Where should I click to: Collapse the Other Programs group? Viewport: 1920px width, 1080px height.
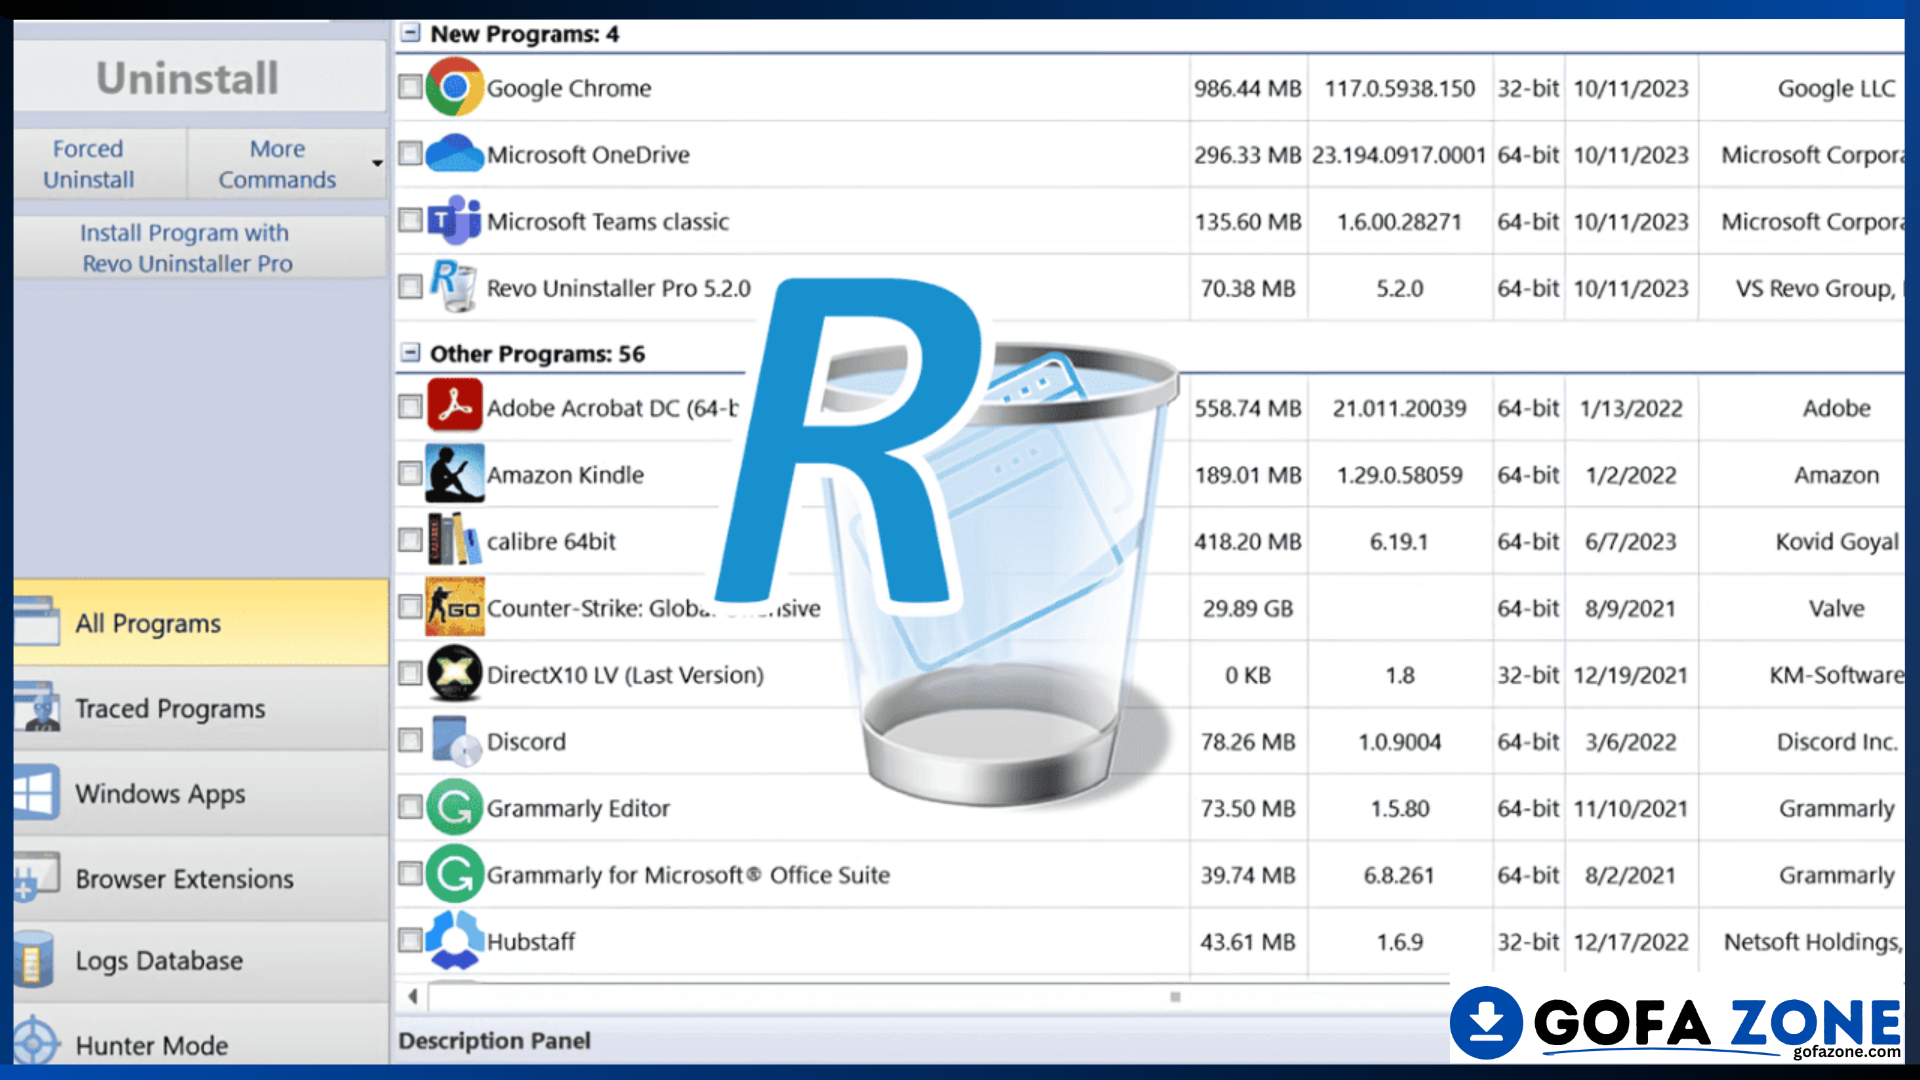410,352
